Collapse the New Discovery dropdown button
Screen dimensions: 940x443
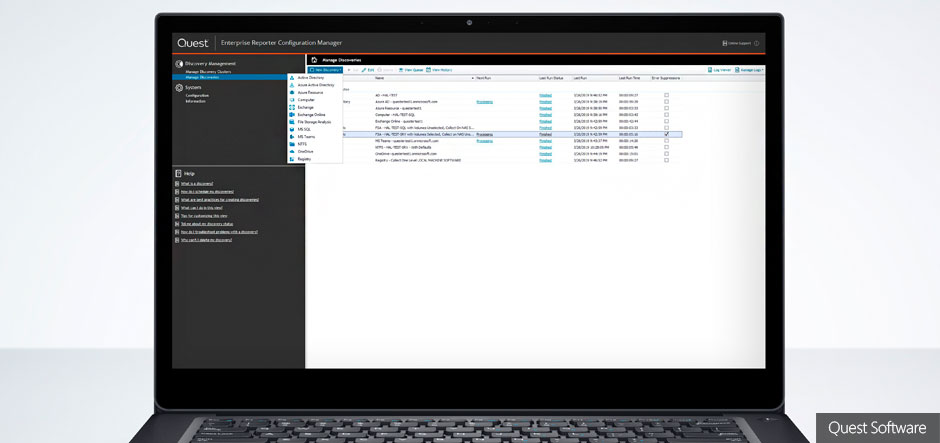(327, 70)
